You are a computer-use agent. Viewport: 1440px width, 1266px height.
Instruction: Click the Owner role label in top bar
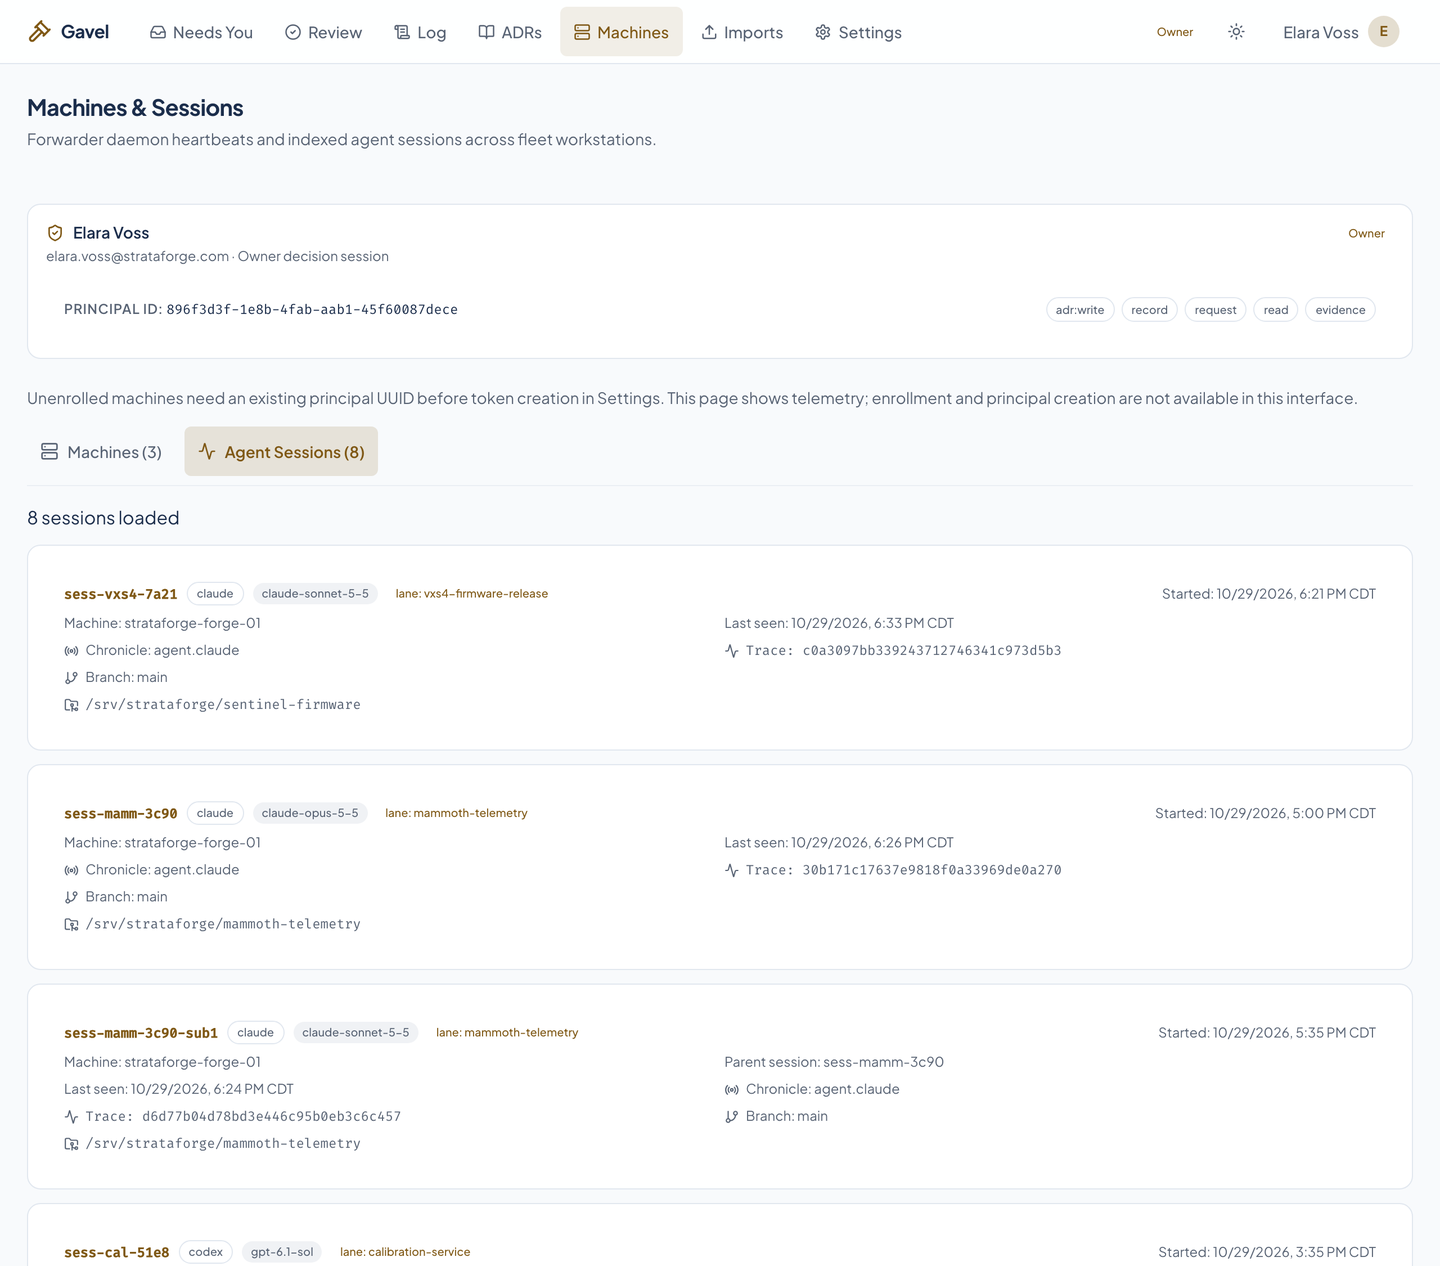[1175, 32]
